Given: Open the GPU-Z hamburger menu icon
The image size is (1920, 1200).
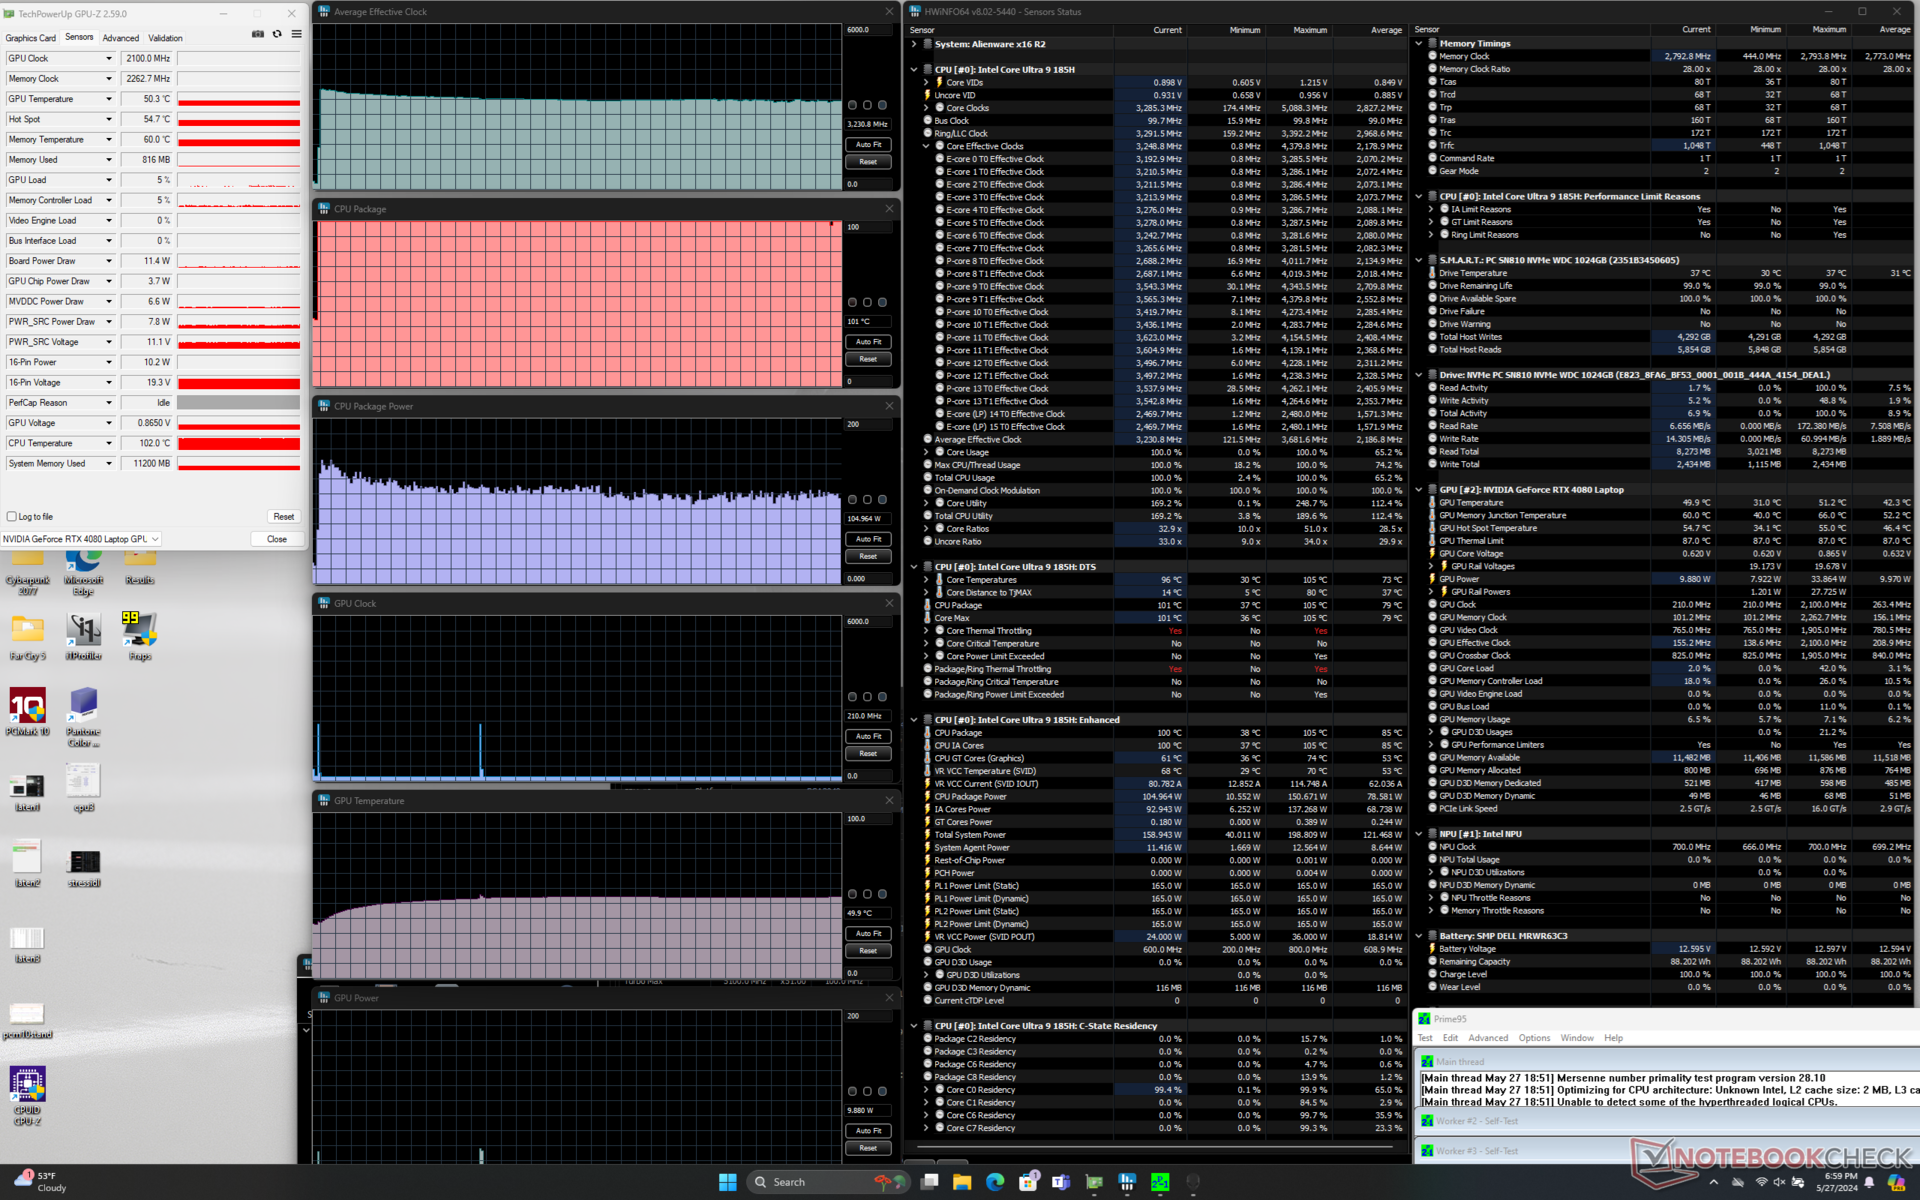Looking at the screenshot, I should [x=296, y=34].
